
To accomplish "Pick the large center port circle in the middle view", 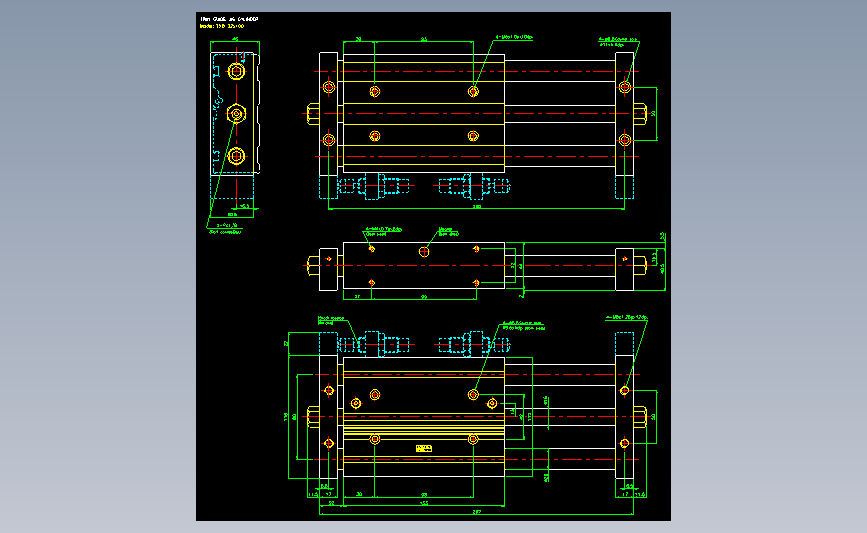I will pos(424,252).
